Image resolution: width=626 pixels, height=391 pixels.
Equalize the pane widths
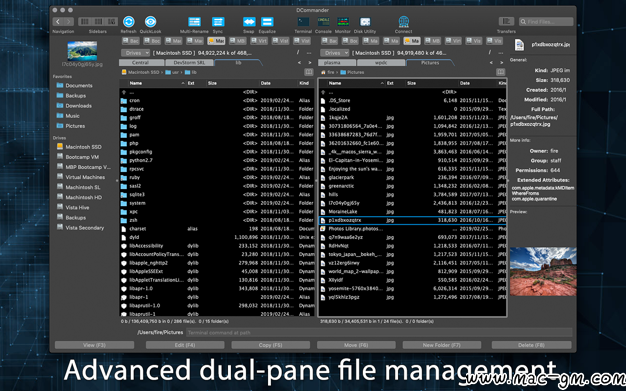tap(267, 22)
